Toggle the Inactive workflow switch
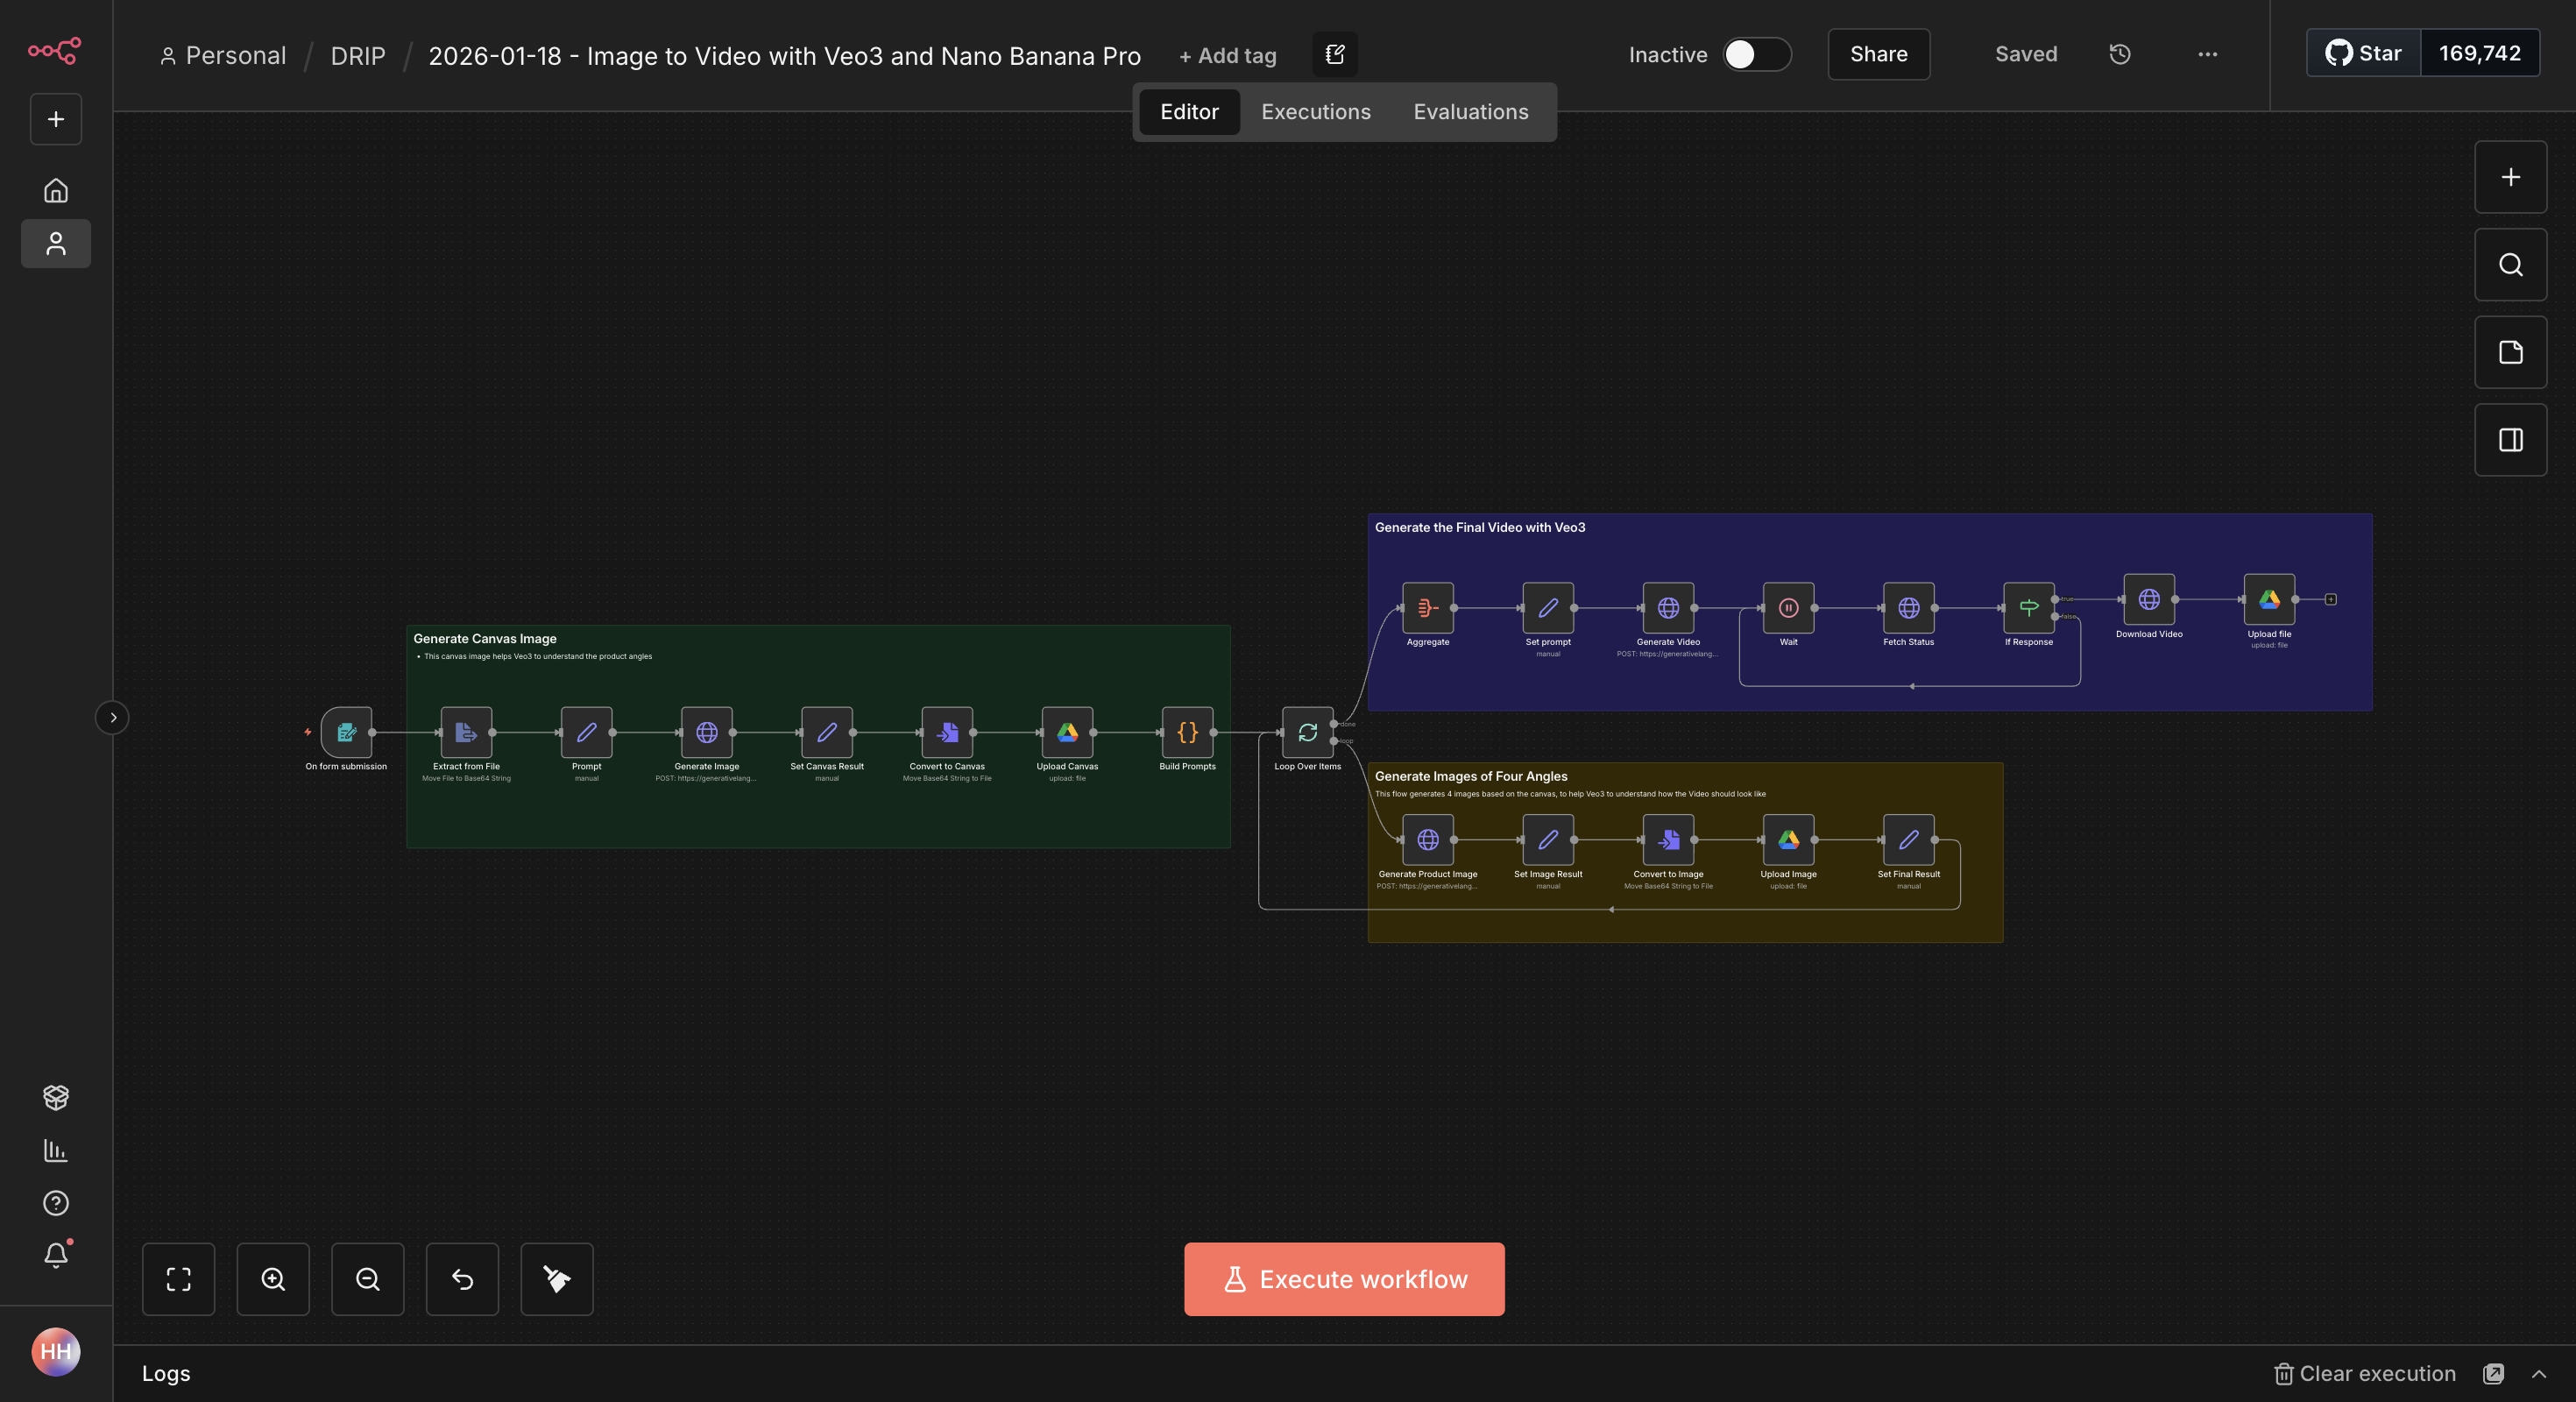 pyautogui.click(x=1756, y=54)
